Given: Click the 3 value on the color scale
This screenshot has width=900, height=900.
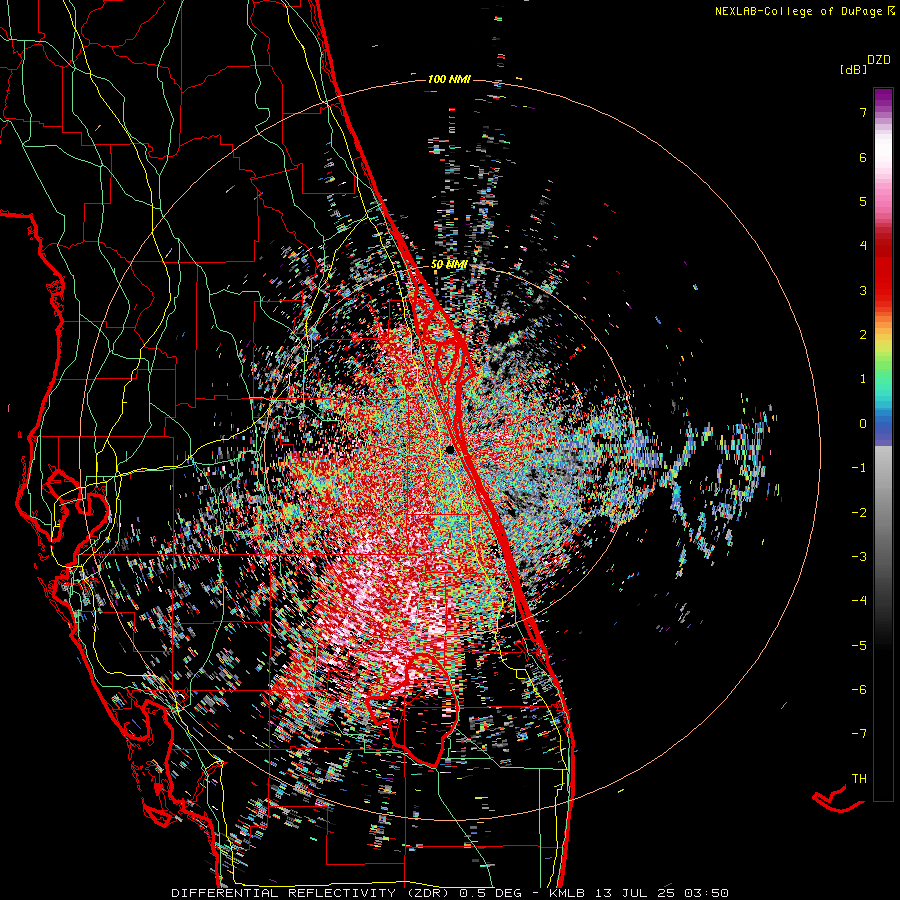Looking at the screenshot, I should pyautogui.click(x=863, y=290).
